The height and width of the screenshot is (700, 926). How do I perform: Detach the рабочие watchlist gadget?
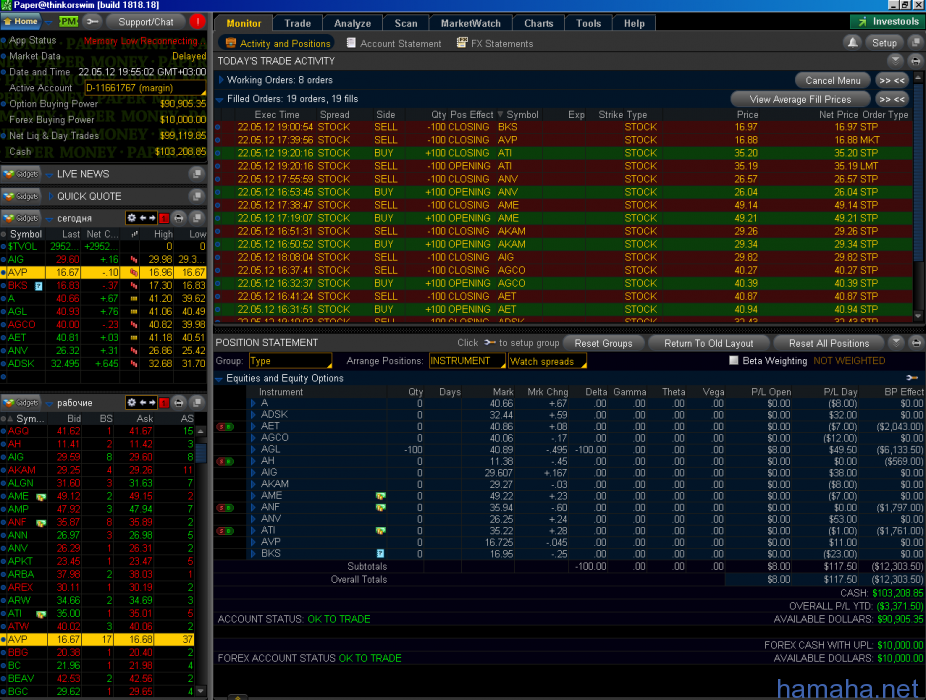point(197,402)
